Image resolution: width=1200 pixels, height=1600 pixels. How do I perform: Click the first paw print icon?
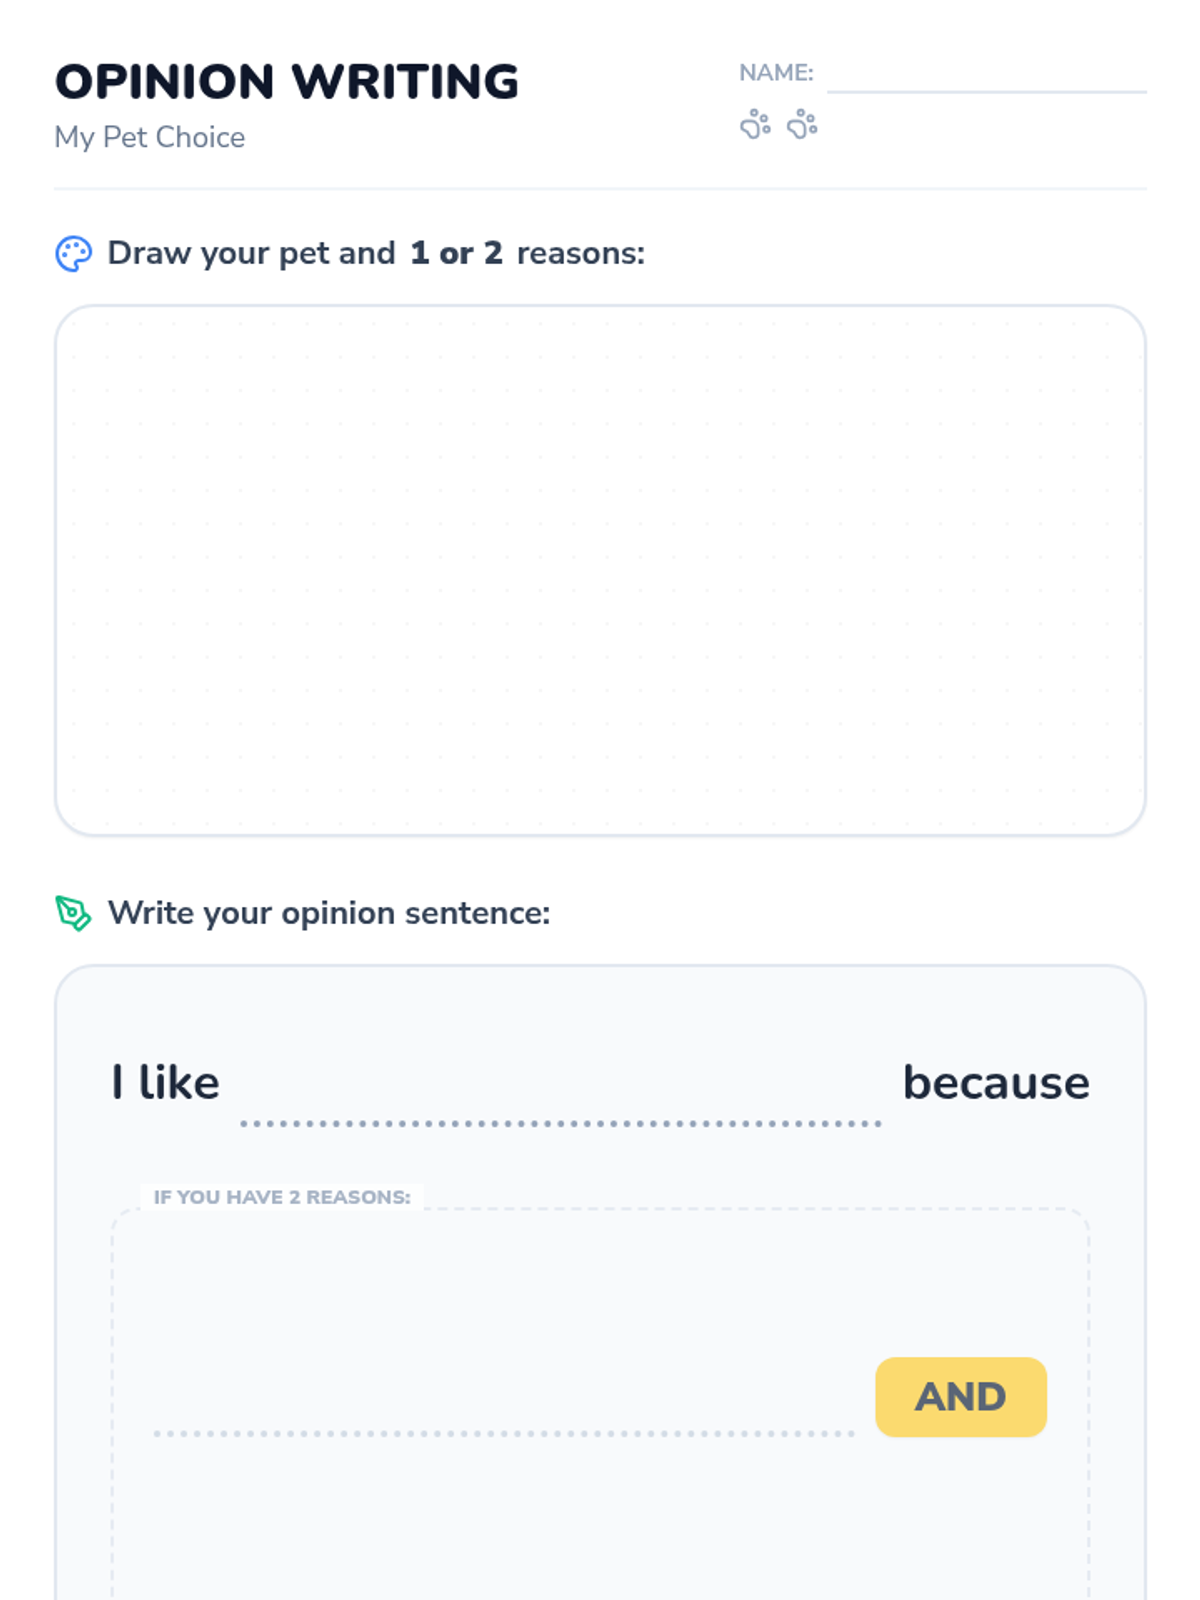(x=755, y=125)
